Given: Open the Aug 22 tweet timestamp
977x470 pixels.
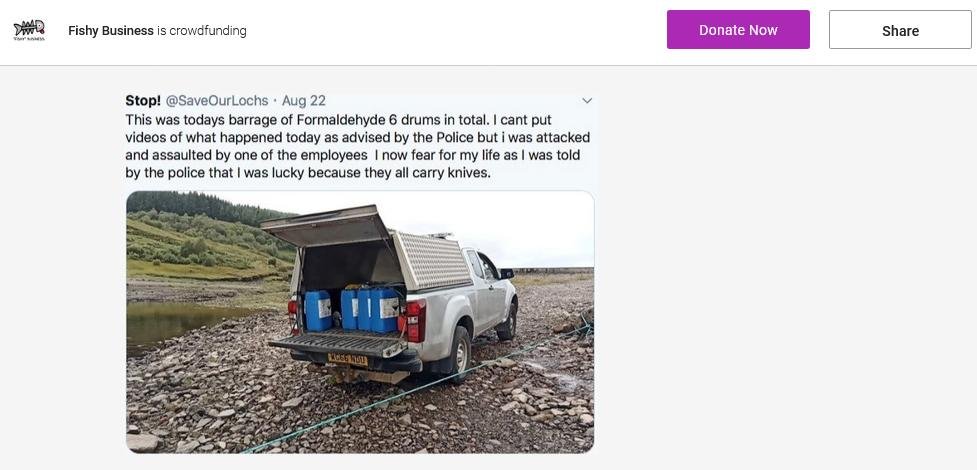Looking at the screenshot, I should pyautogui.click(x=304, y=101).
